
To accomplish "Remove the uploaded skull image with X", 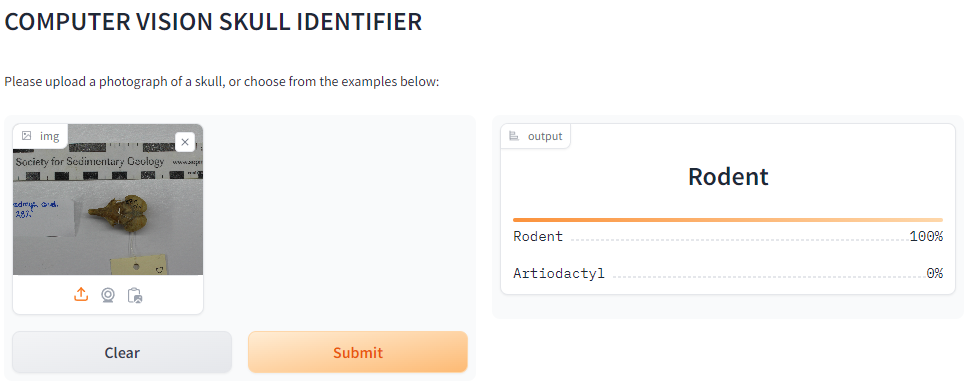I will pos(185,142).
